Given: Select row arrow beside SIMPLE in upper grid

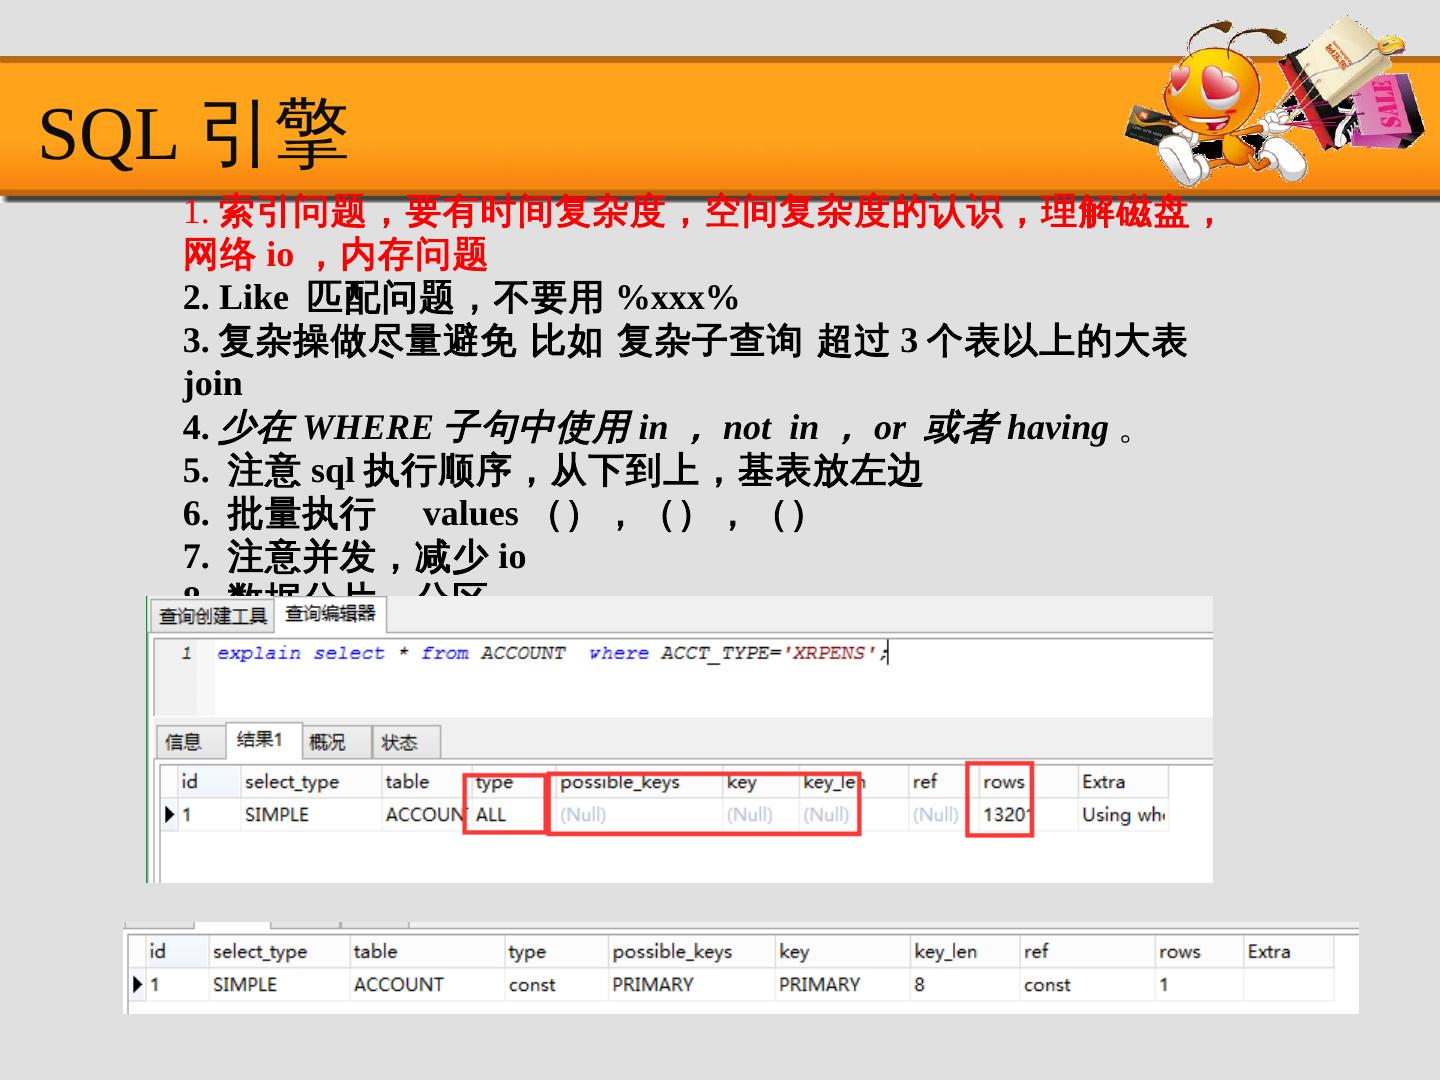Looking at the screenshot, I should point(169,815).
